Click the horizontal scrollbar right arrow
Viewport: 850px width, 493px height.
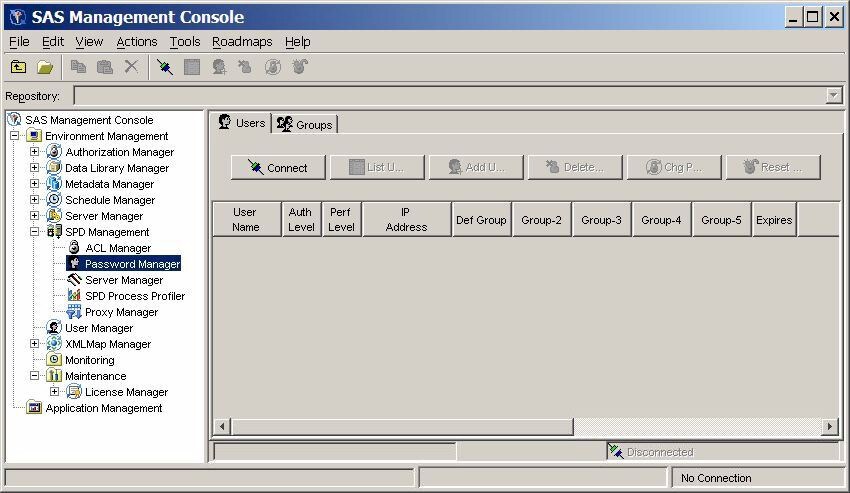tap(829, 427)
